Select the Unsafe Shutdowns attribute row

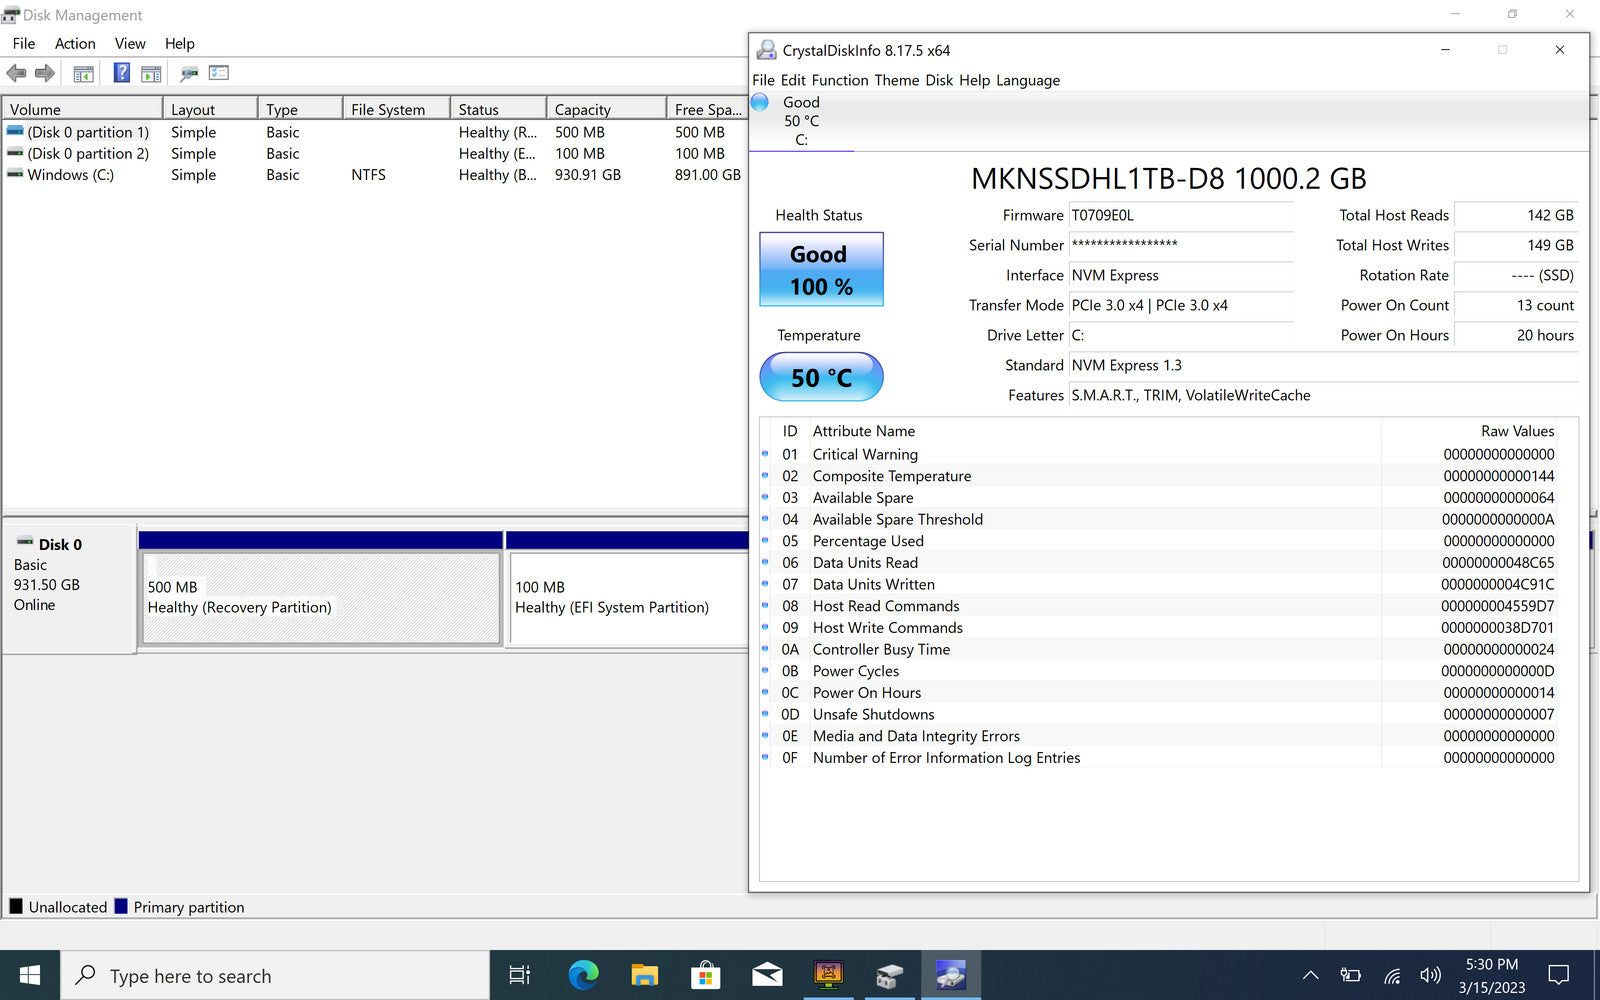1168,714
